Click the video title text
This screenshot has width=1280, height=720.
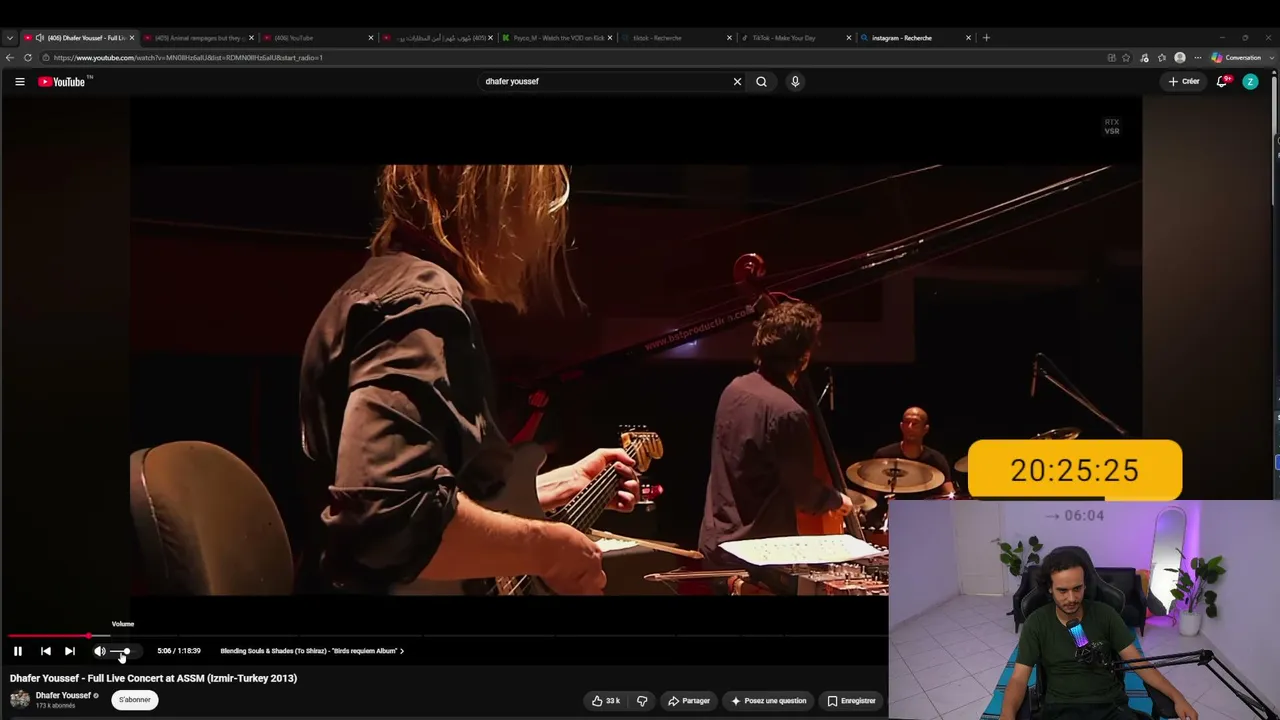(153, 678)
